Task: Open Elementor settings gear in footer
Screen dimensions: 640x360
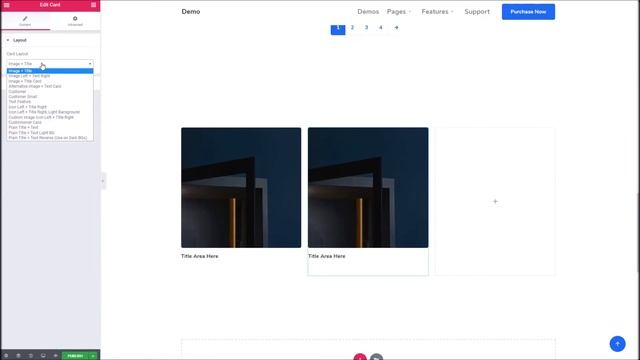Action: (6, 356)
